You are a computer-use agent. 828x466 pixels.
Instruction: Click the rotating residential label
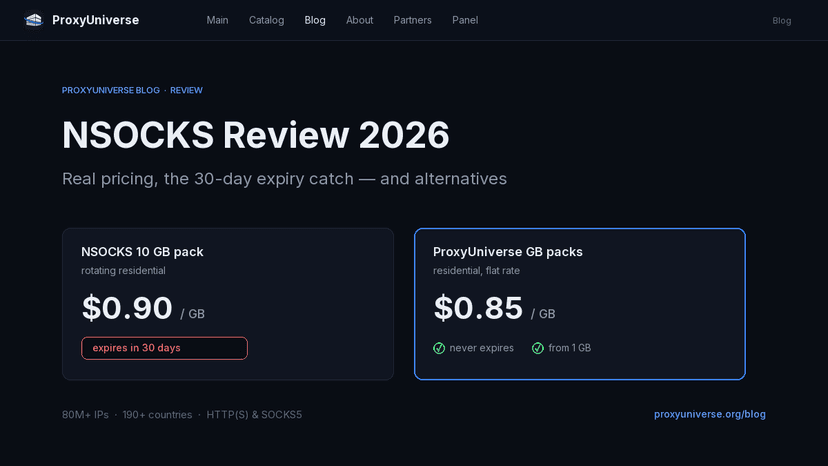123,271
